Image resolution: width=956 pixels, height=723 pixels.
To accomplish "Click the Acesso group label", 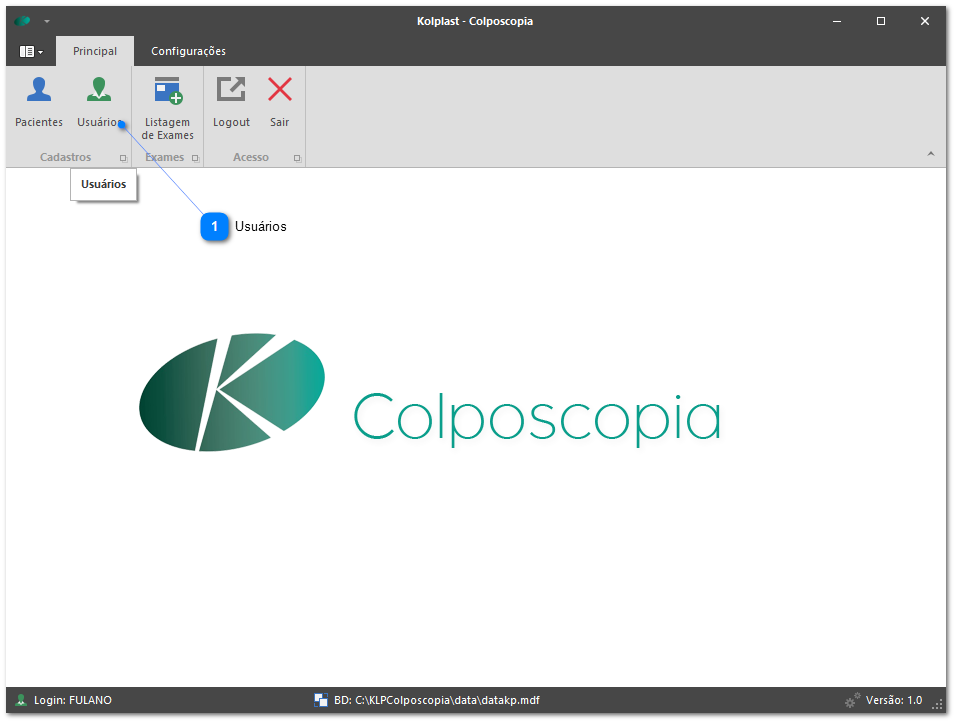I will point(251,157).
